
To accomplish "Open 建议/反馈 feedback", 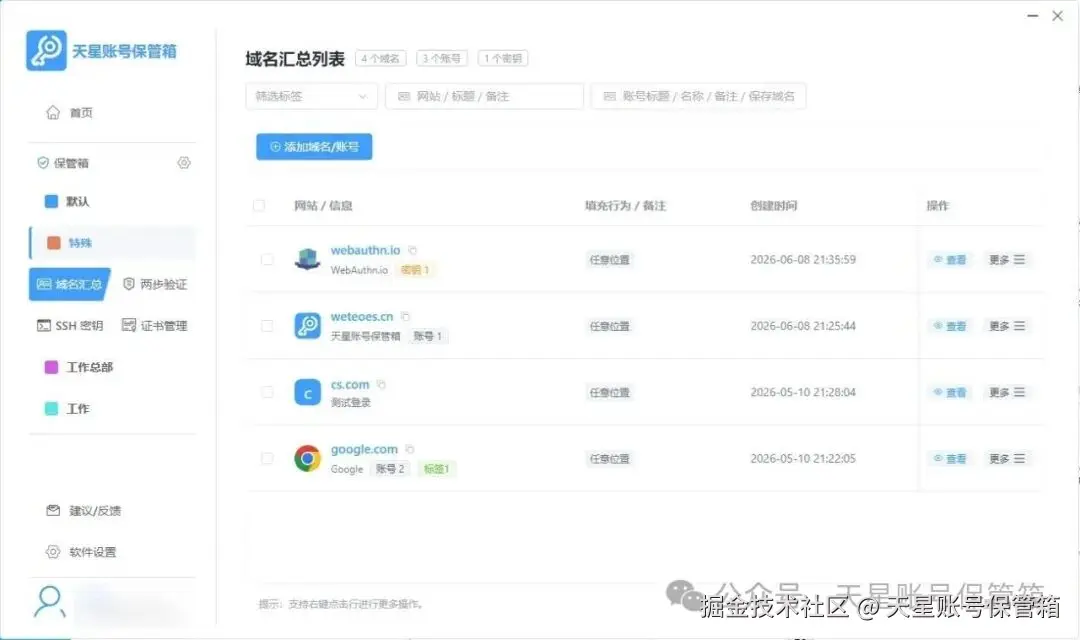I will click(x=83, y=510).
